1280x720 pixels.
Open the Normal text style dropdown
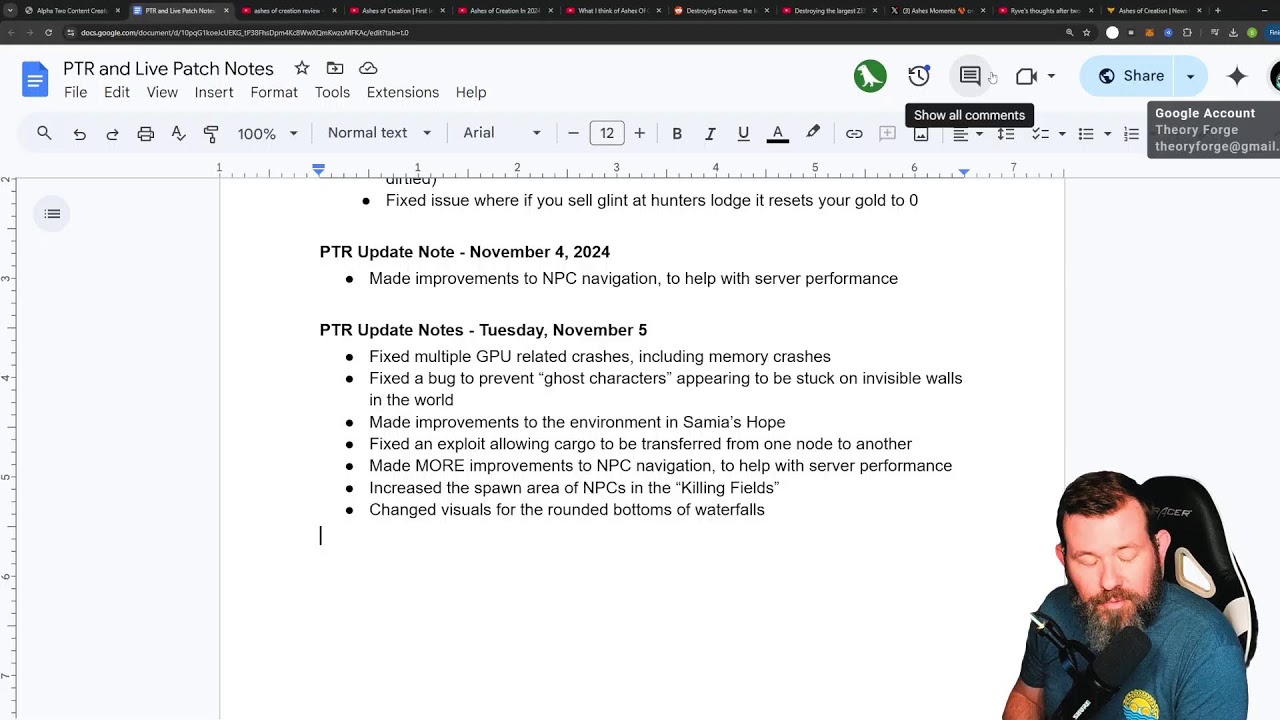(x=379, y=133)
